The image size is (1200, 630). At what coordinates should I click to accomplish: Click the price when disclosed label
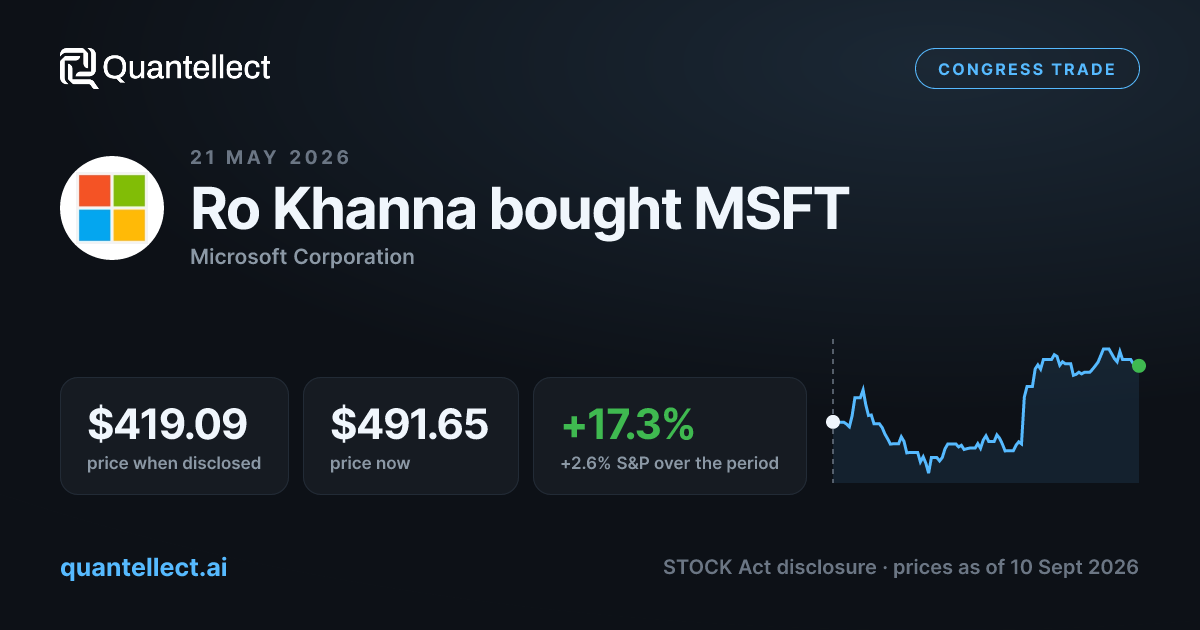click(174, 463)
